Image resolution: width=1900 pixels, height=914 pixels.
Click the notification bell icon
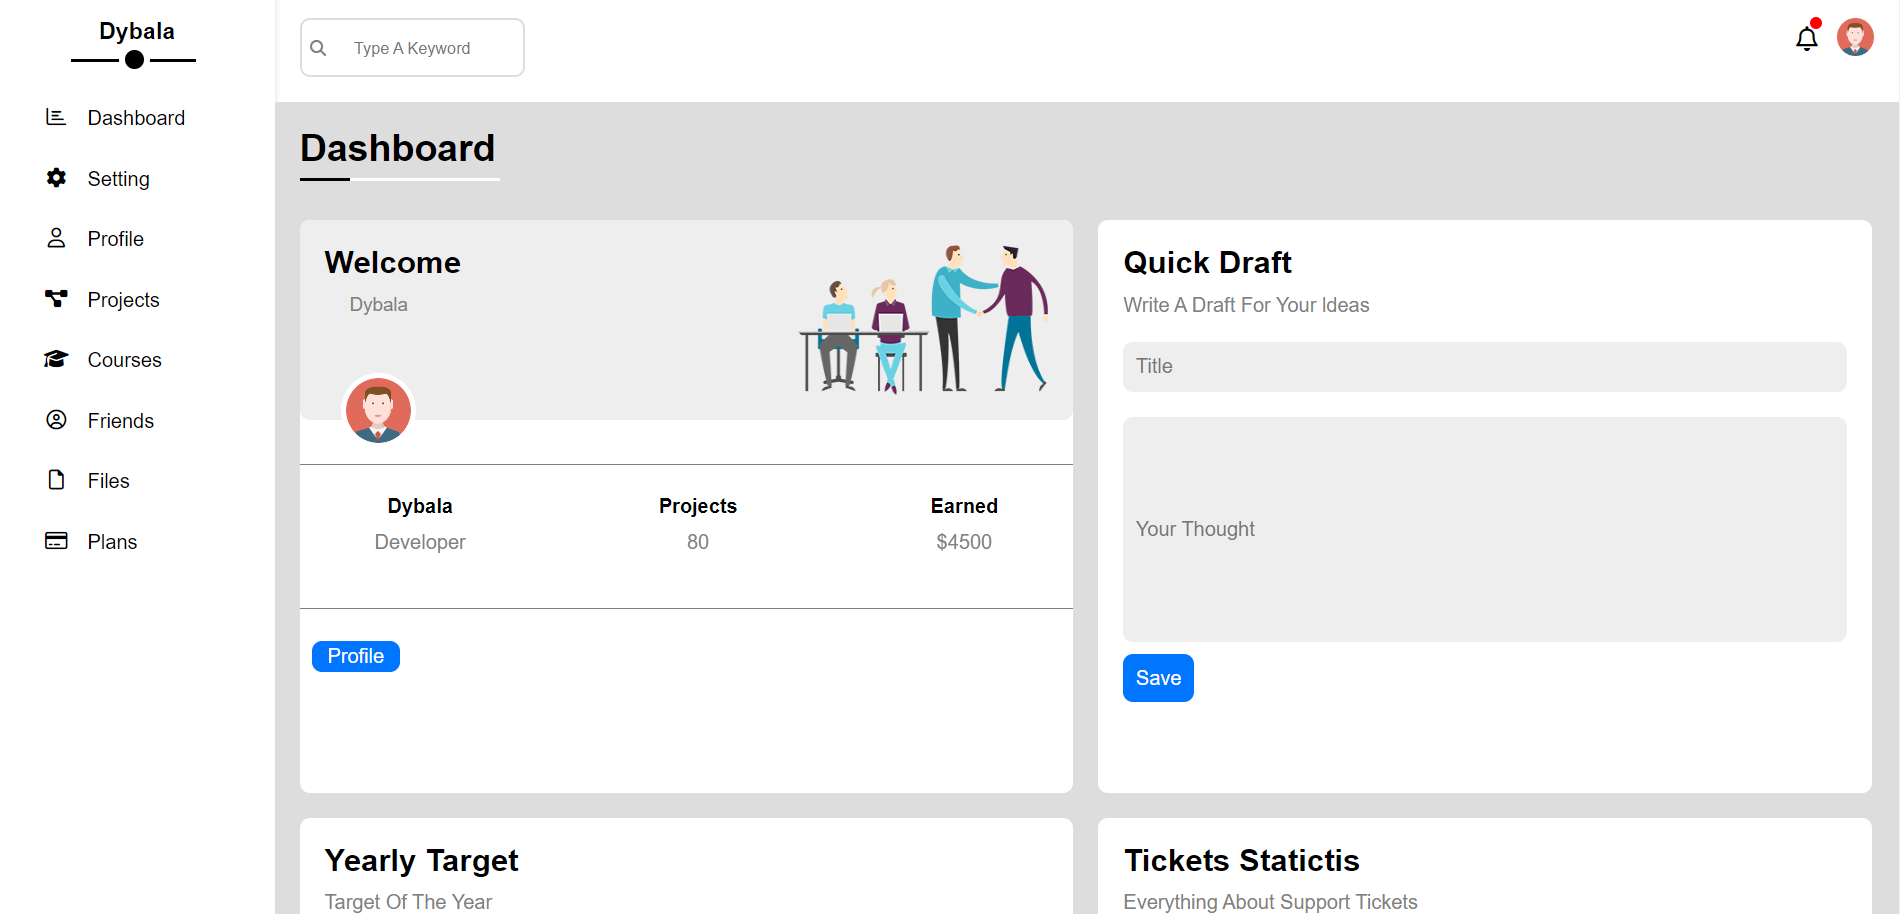pyautogui.click(x=1806, y=38)
